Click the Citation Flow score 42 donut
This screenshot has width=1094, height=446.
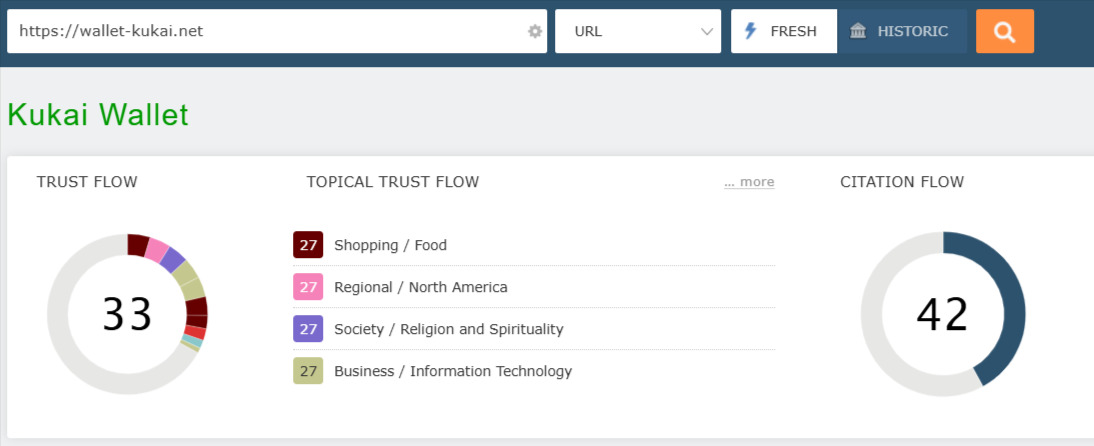point(942,314)
